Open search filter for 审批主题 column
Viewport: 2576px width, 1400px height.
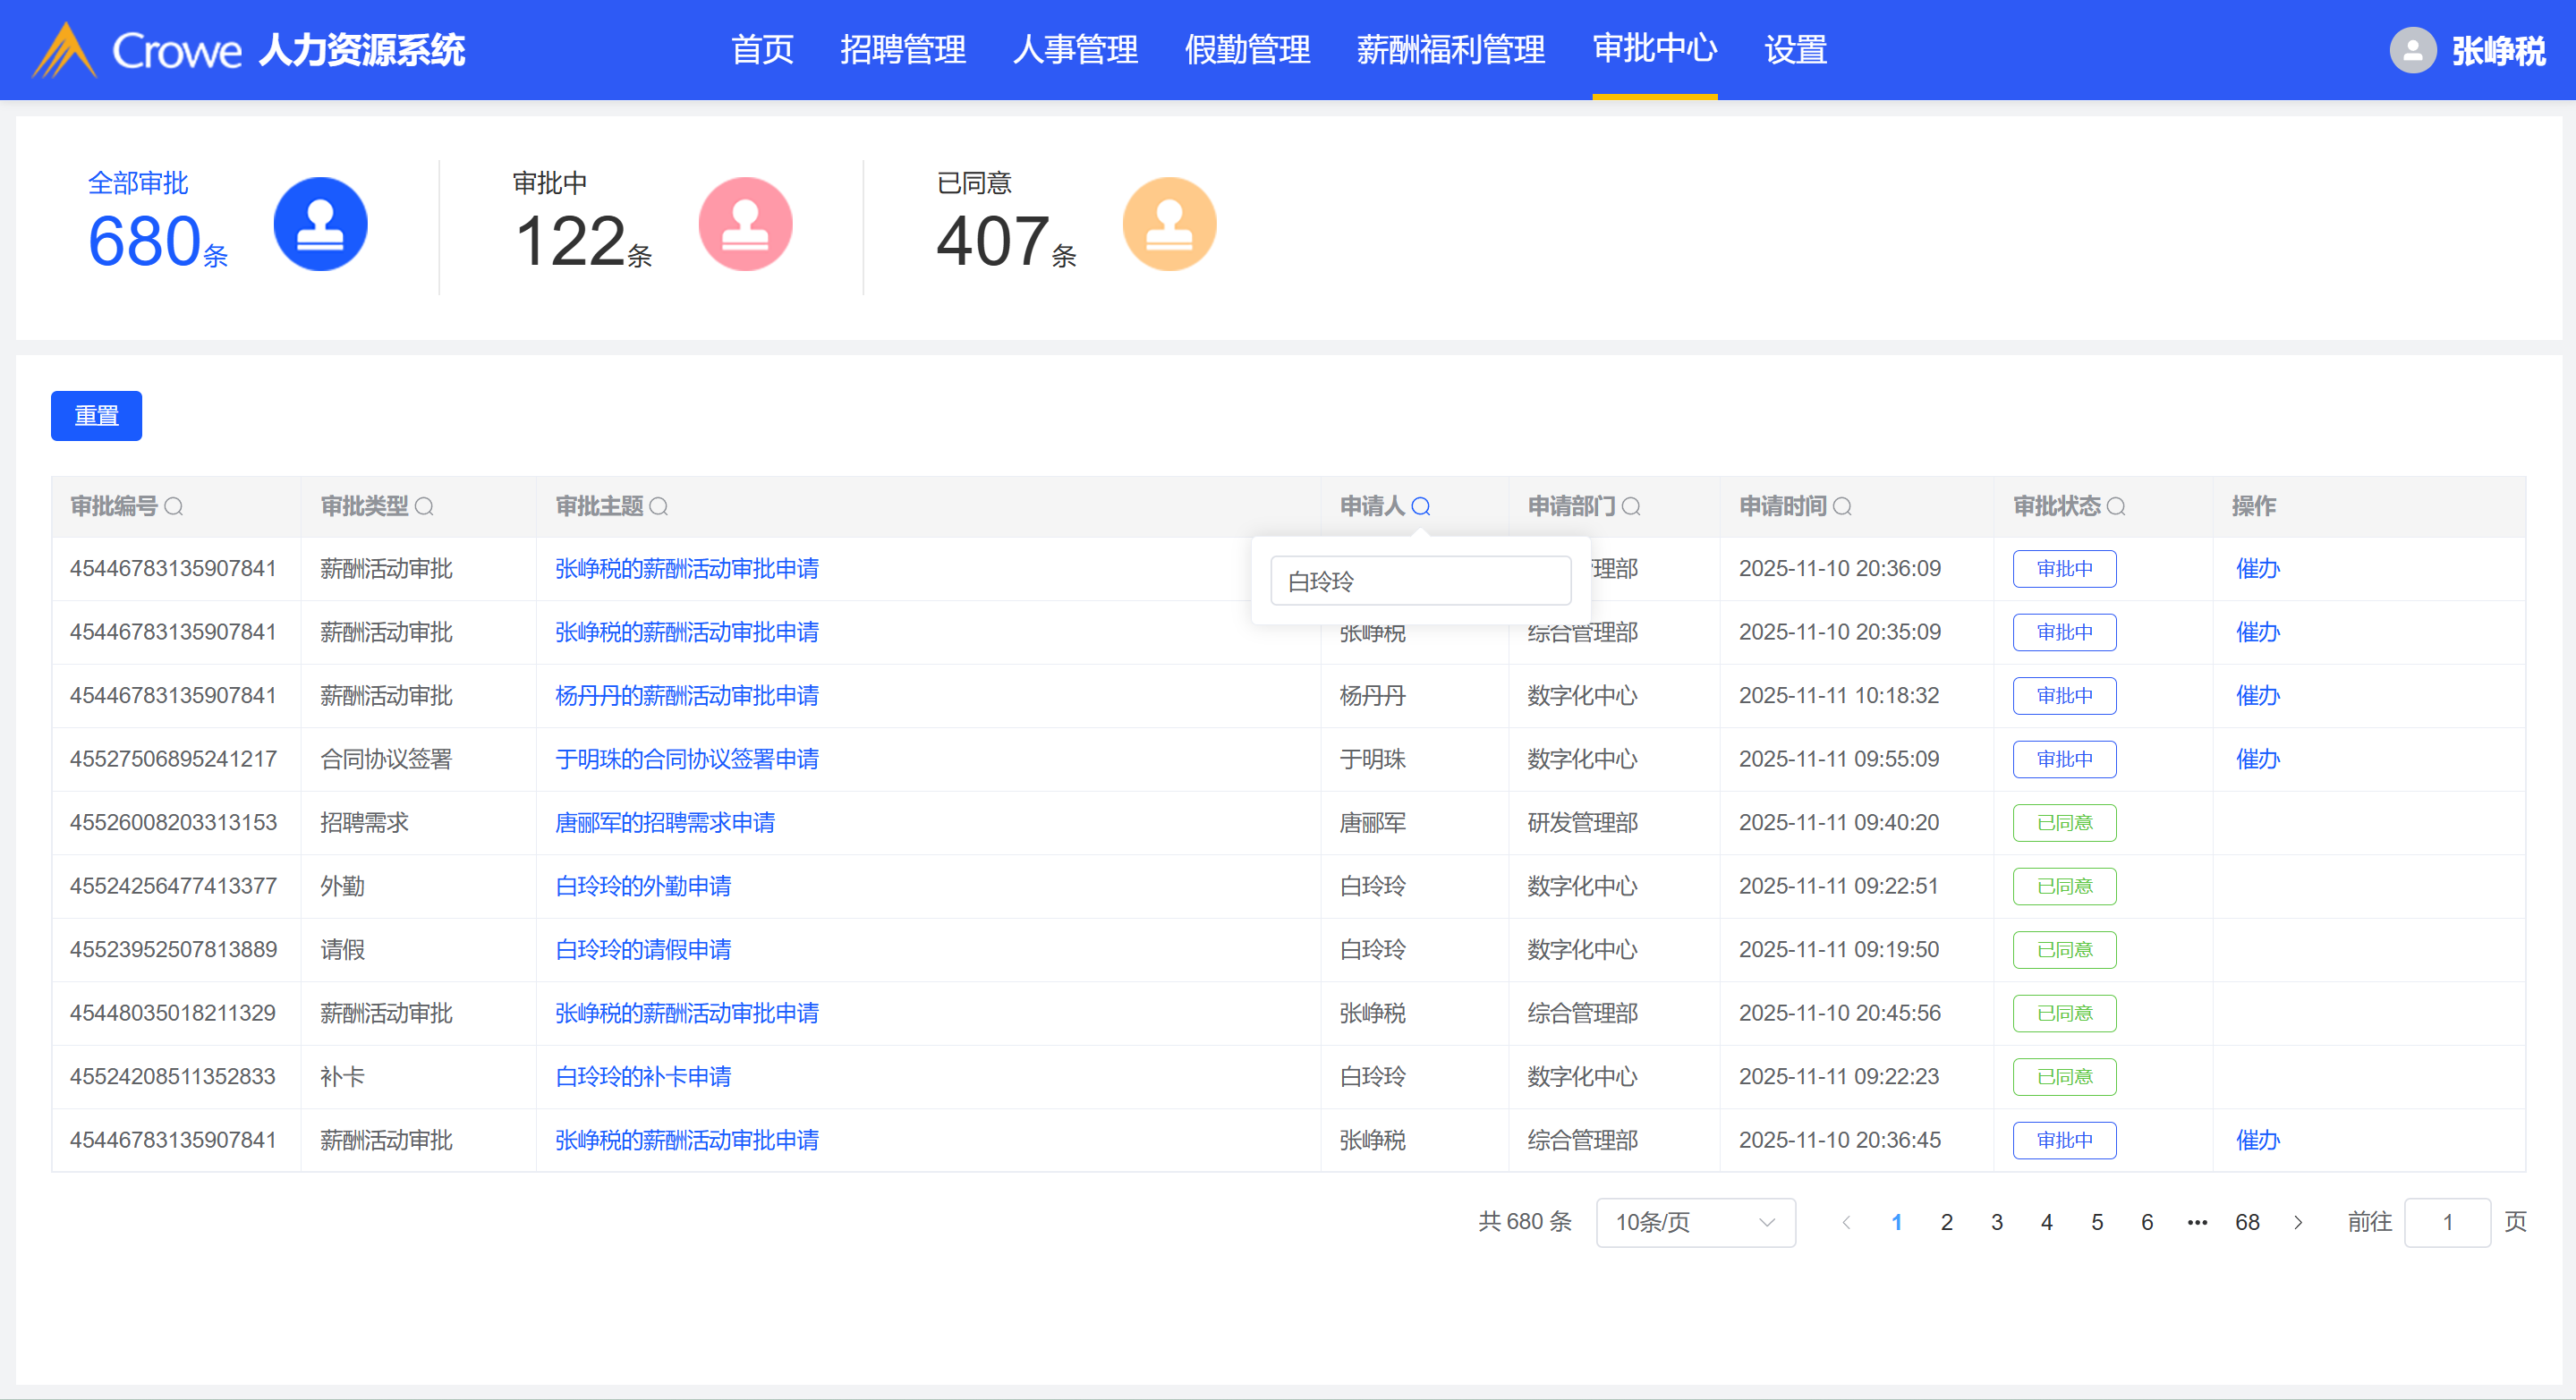tap(658, 507)
